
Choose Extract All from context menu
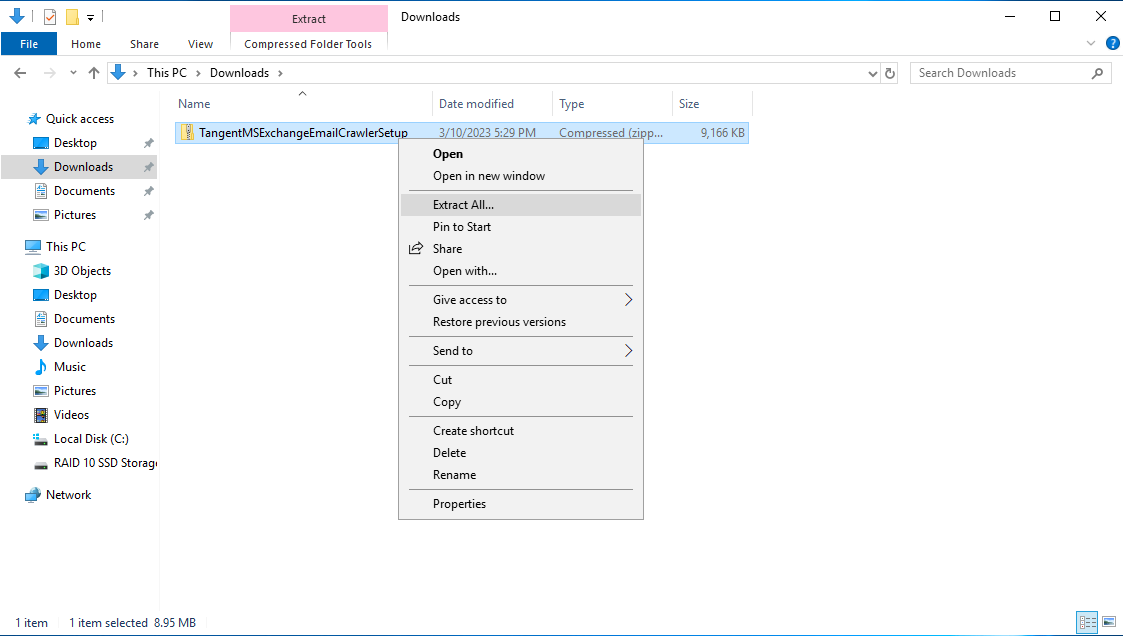point(463,205)
